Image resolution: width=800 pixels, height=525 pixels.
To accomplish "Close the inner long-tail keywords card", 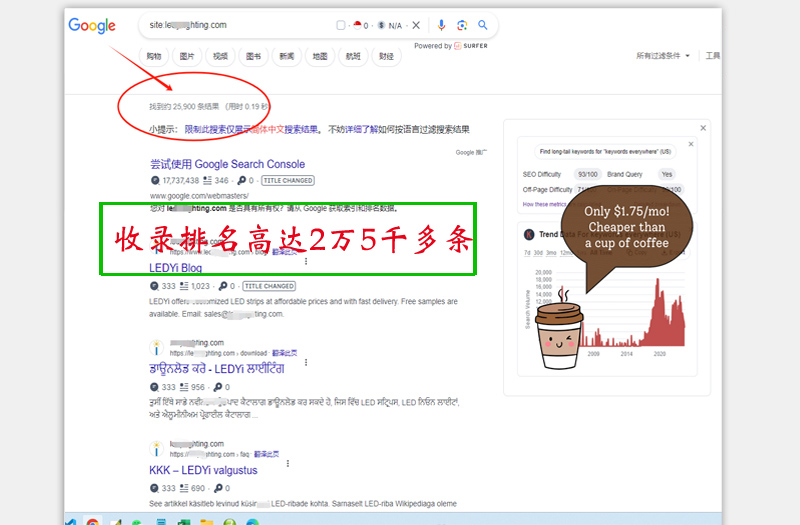I will click(x=691, y=144).
